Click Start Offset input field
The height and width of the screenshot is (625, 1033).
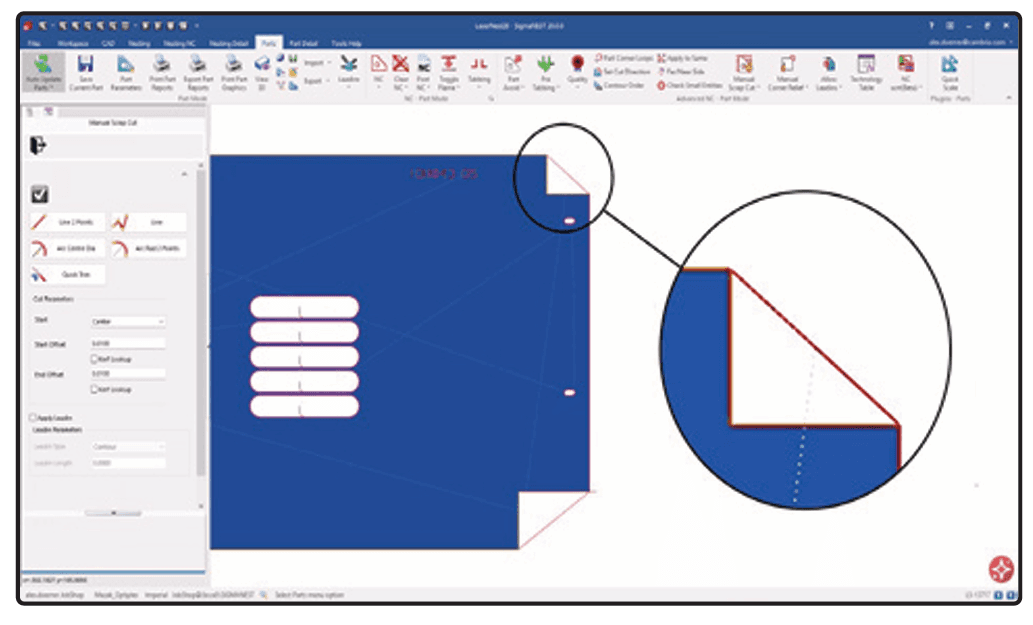pos(128,343)
